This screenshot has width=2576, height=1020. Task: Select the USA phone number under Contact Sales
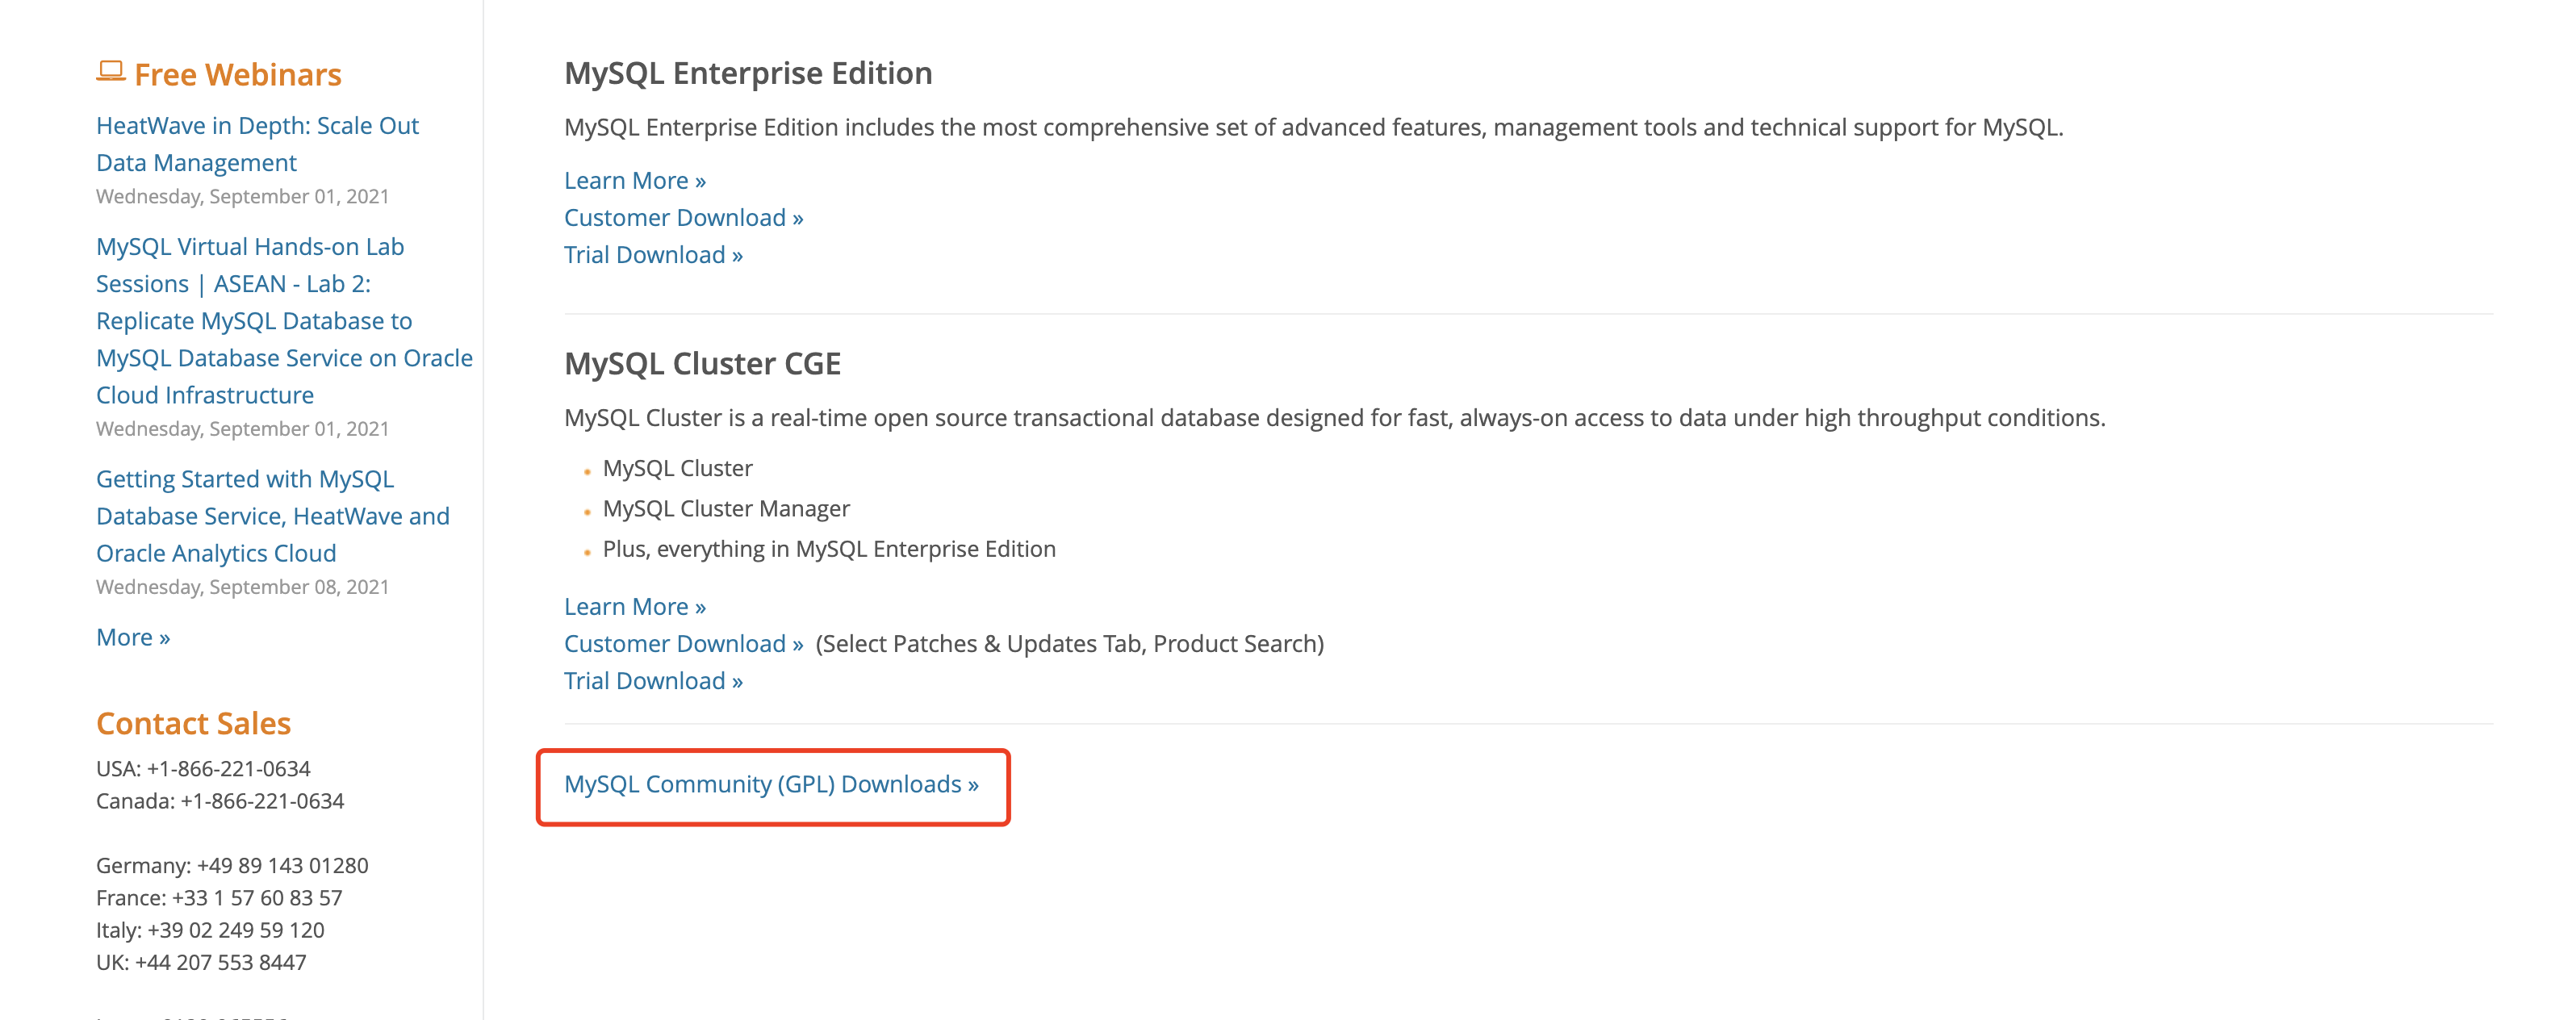[203, 768]
